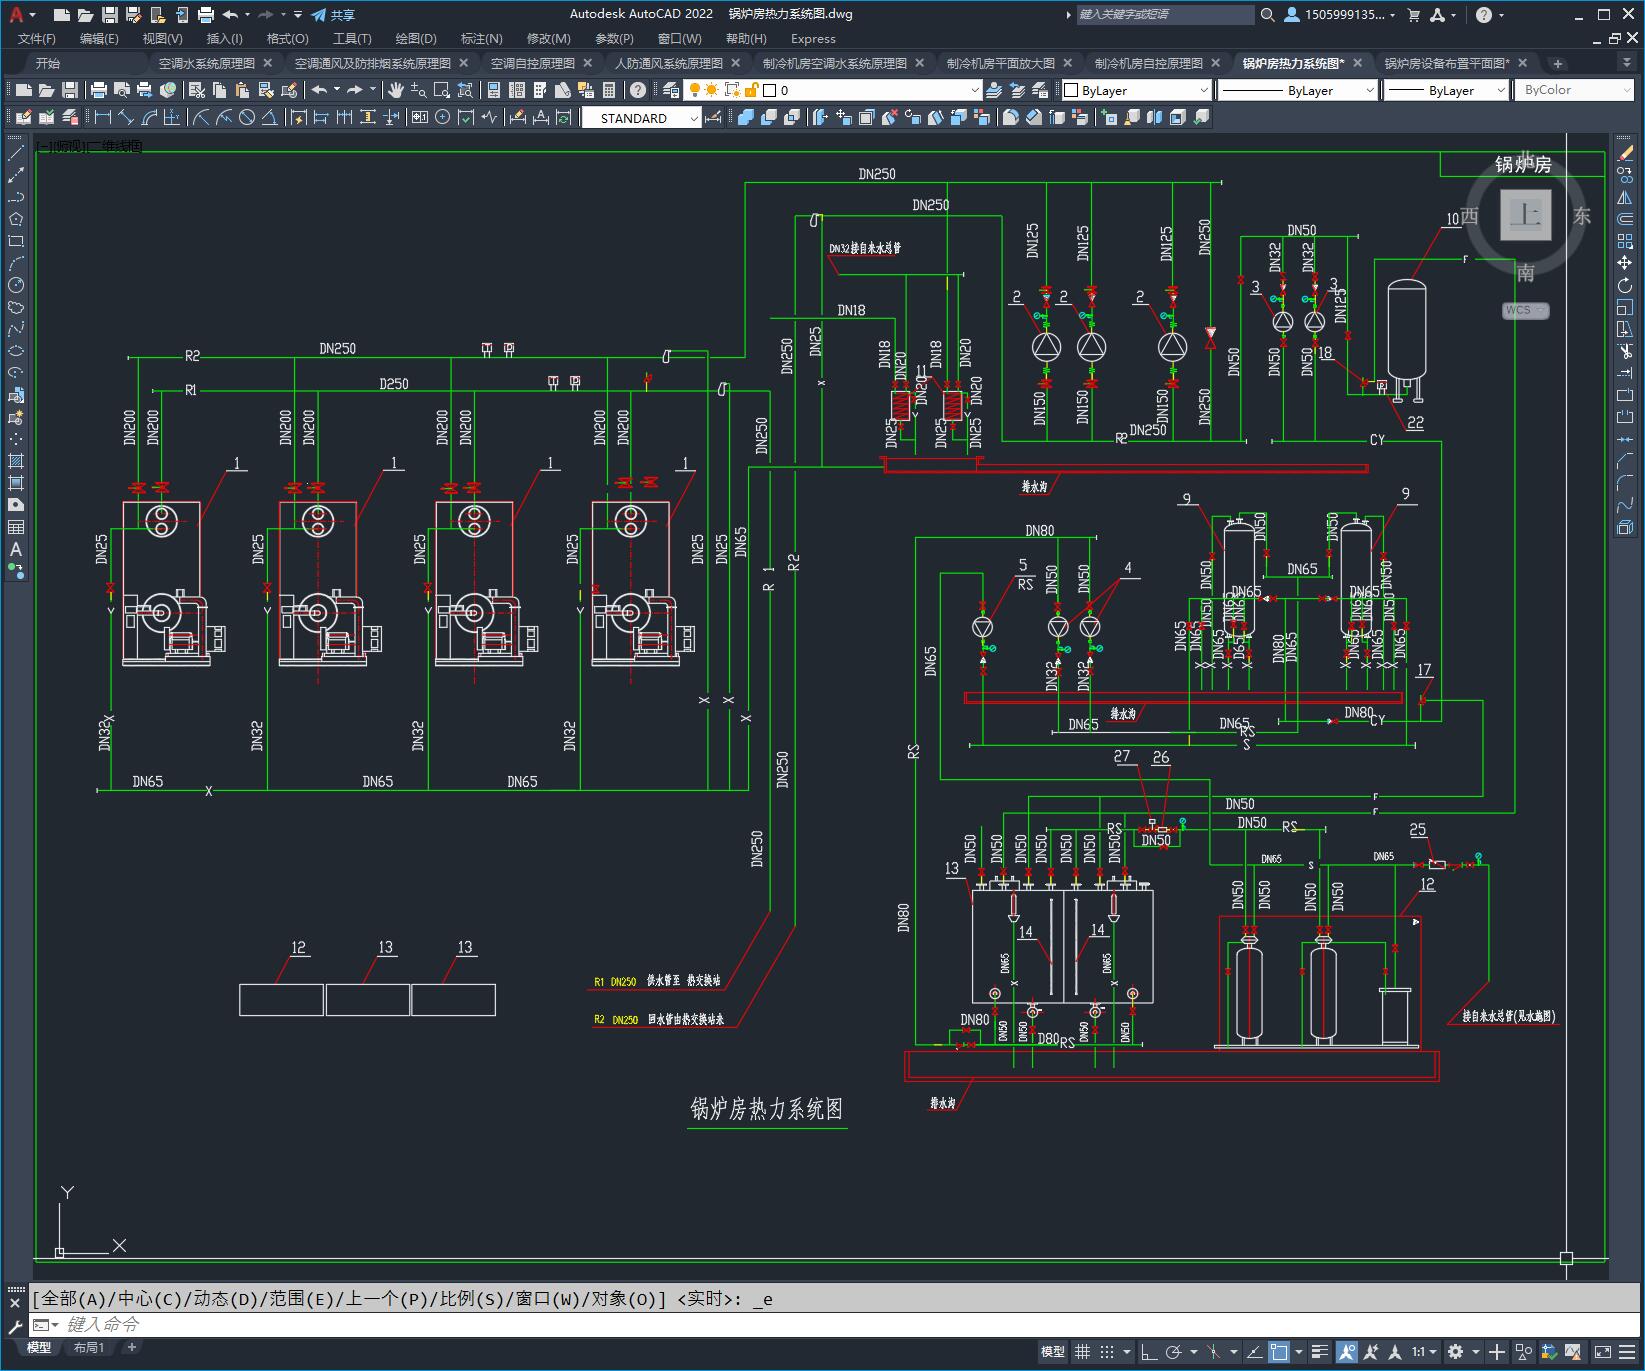Add a new drawing tab with plus
The image size is (1645, 1371).
pyautogui.click(x=1557, y=63)
